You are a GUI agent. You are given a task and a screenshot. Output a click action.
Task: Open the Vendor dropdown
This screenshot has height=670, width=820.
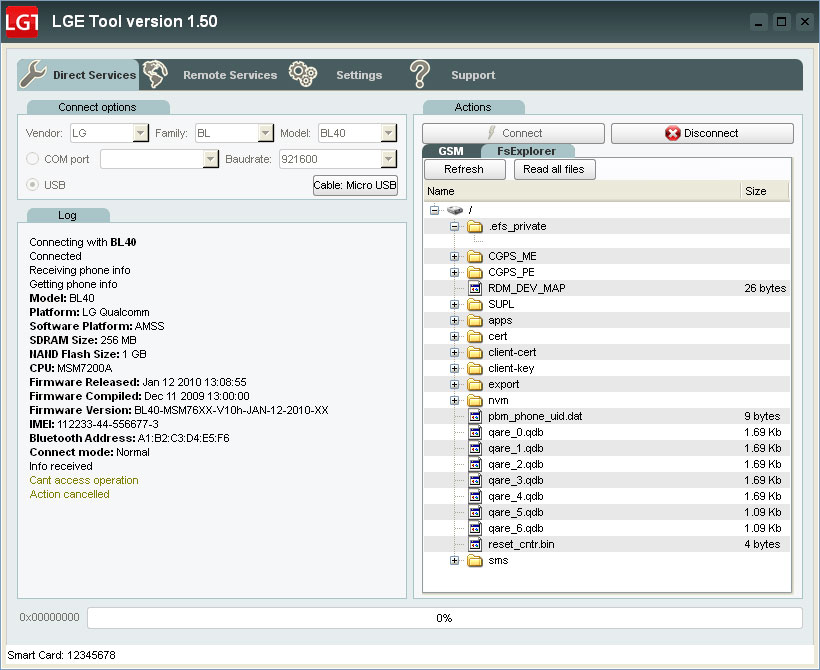tap(140, 133)
